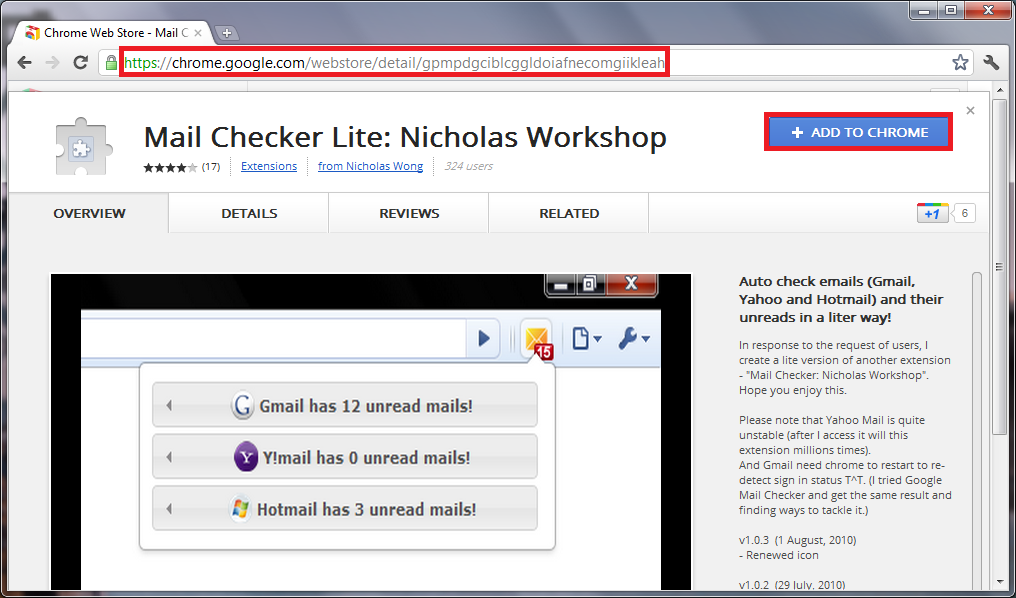Click the browser forward arrow

[52, 63]
